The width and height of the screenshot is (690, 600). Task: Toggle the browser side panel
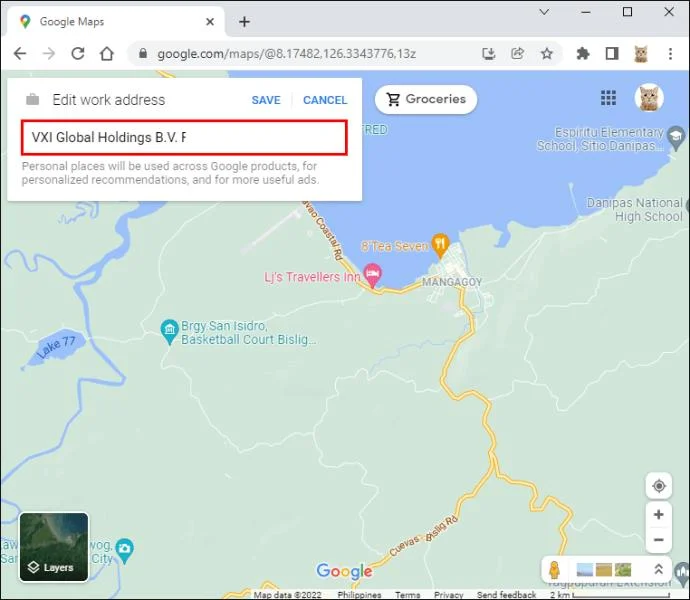612,54
